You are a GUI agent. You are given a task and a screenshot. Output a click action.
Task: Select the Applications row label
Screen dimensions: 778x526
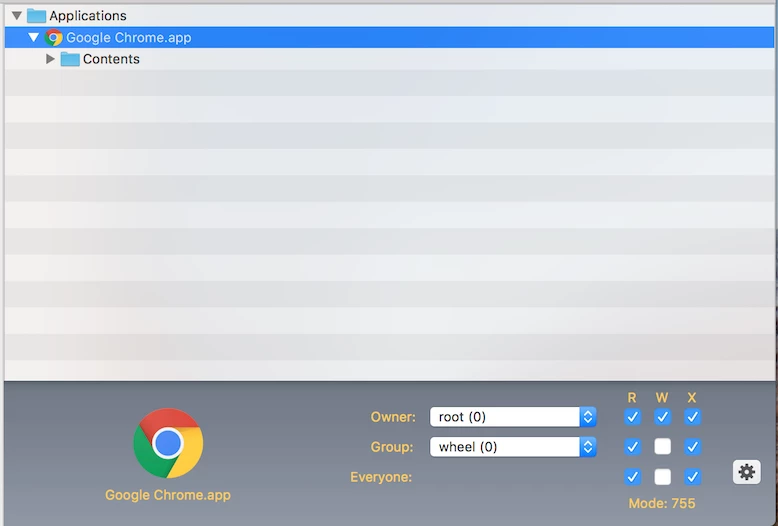tap(88, 16)
